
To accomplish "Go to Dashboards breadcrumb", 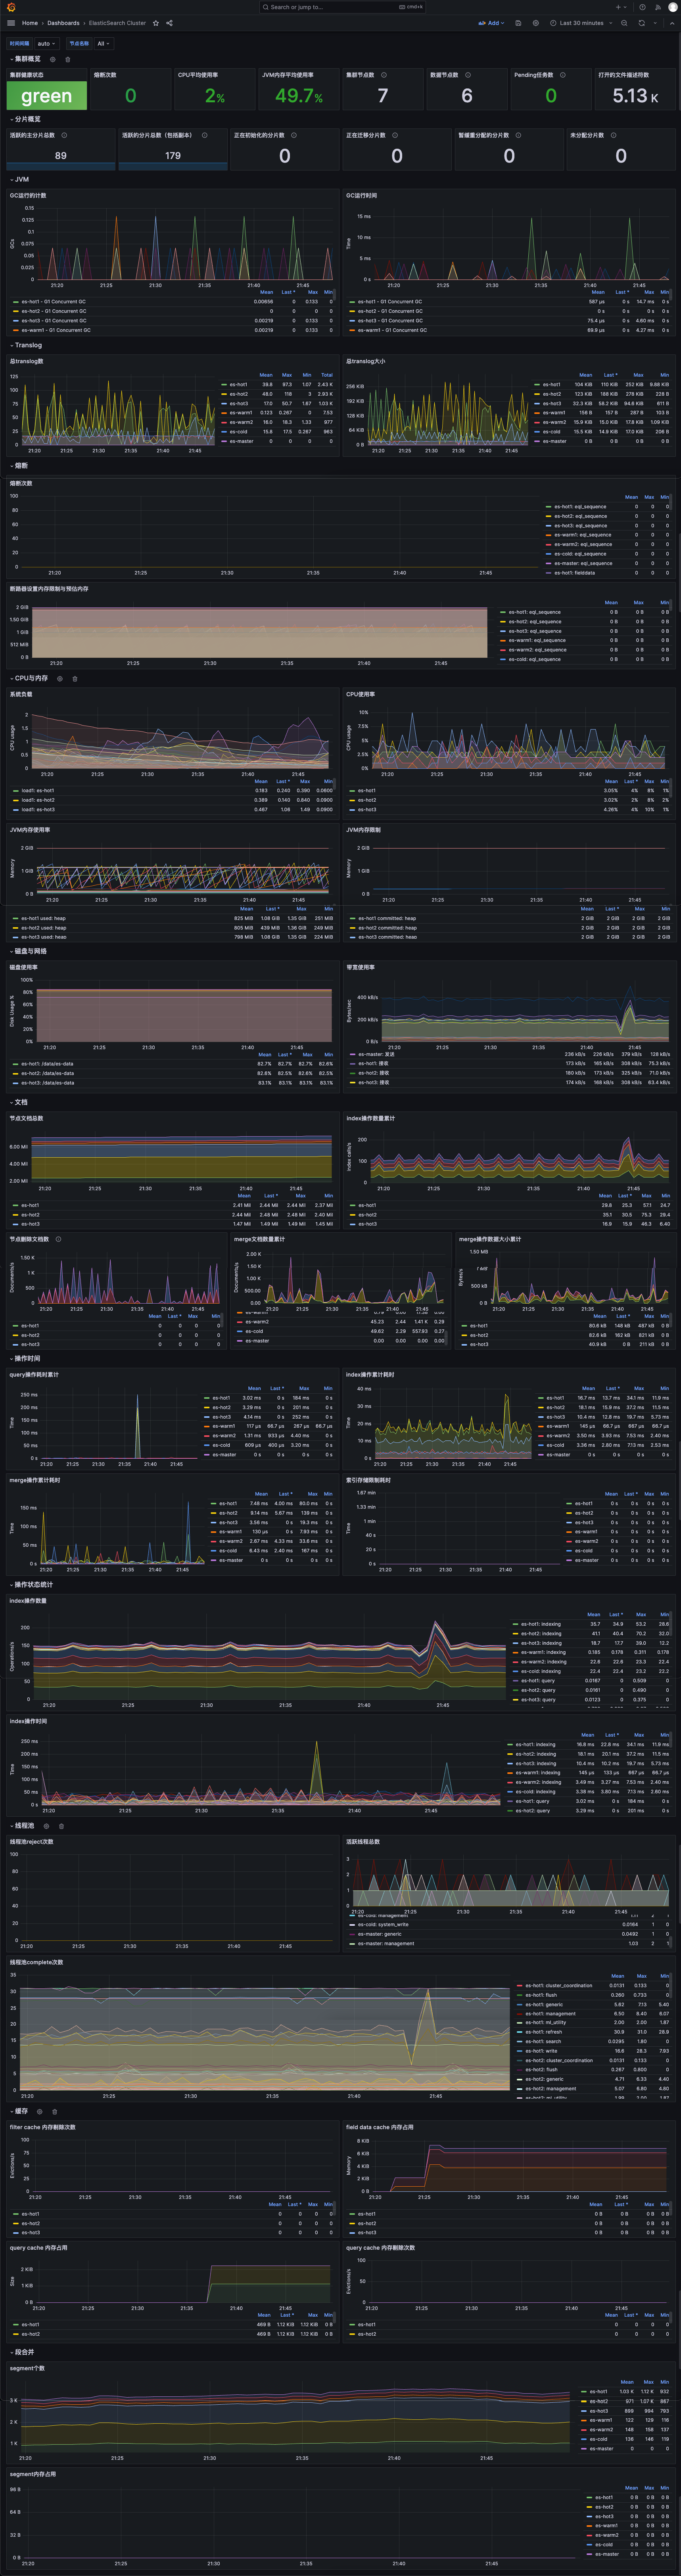I will pos(63,23).
